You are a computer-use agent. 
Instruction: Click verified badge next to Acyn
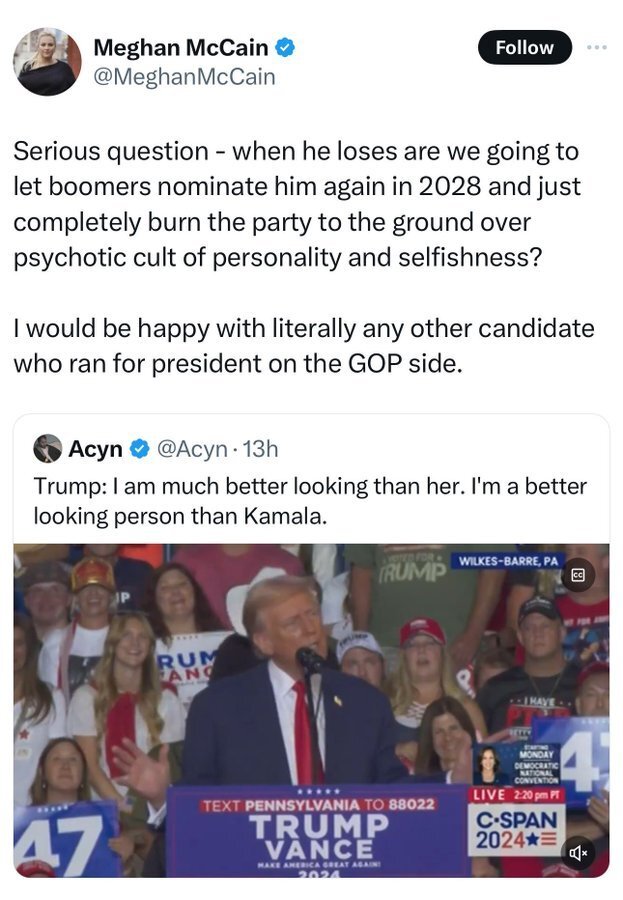coord(139,449)
